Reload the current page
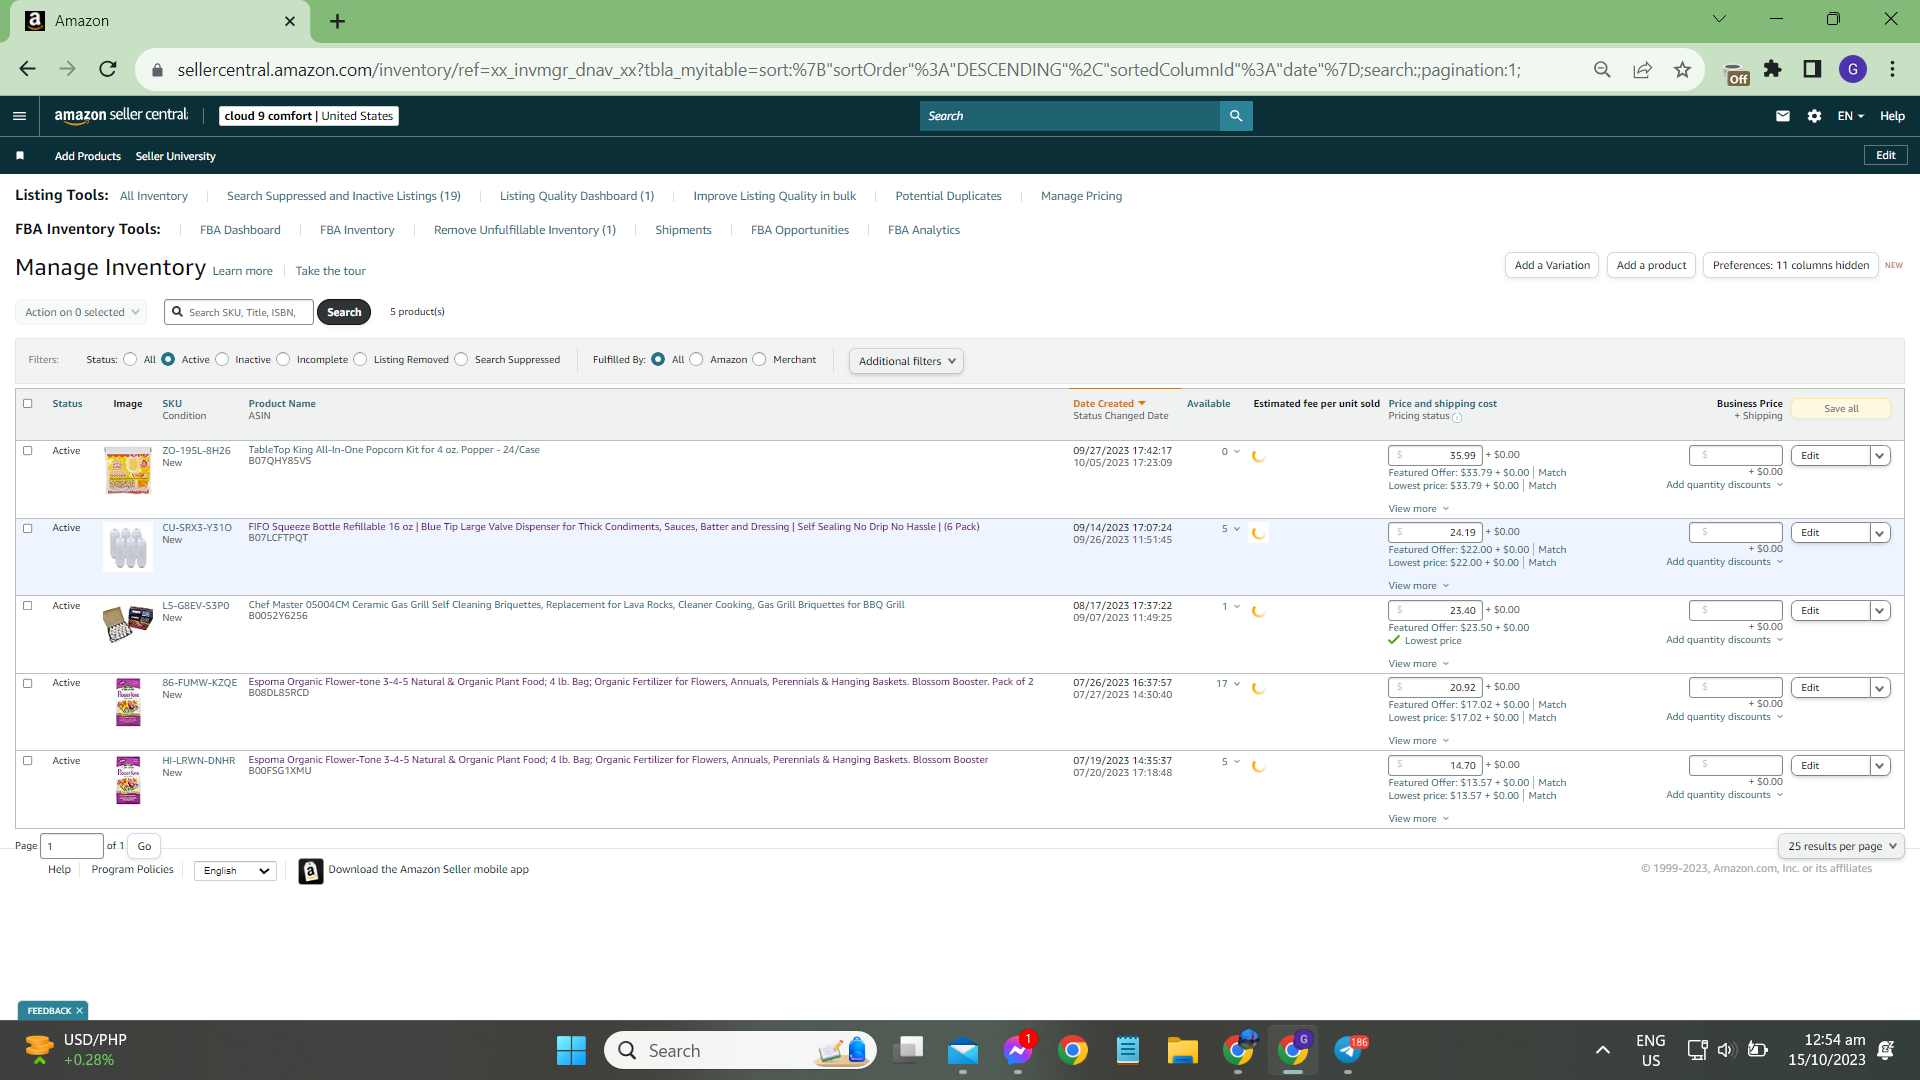Viewport: 1920px width, 1080px height. [108, 69]
